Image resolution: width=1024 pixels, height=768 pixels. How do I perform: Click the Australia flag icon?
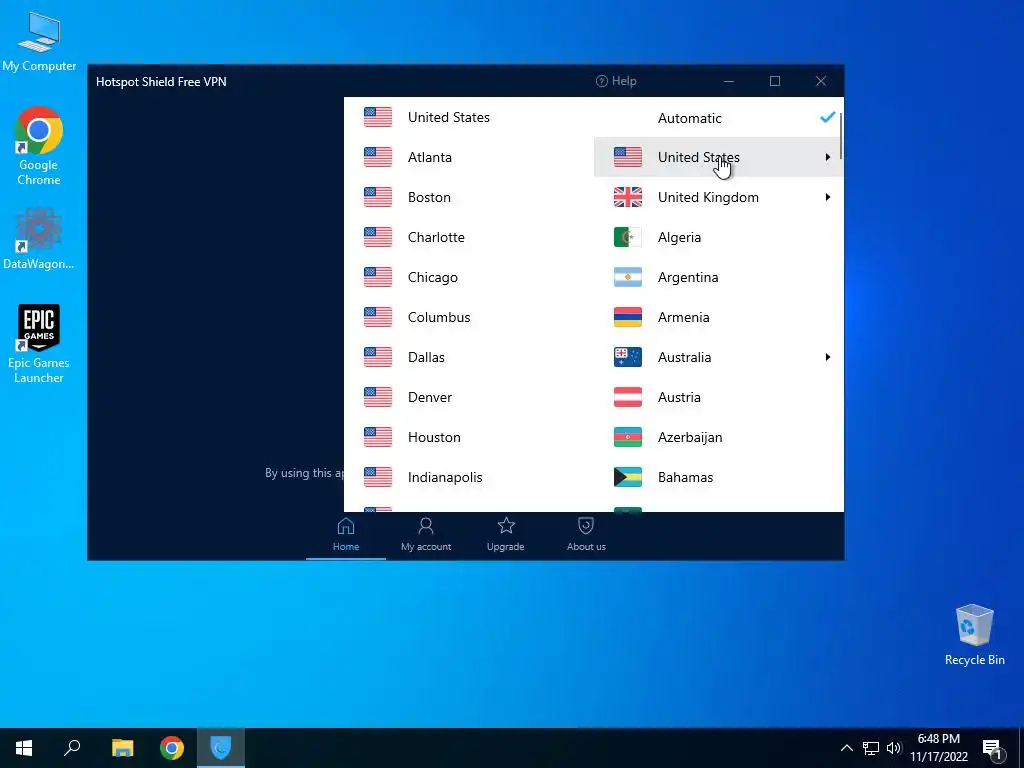click(628, 357)
